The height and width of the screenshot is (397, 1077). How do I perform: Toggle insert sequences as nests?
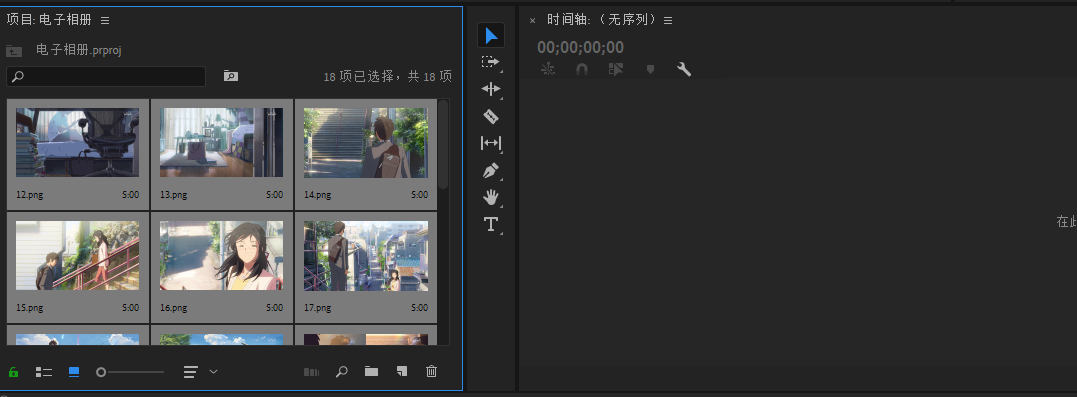pos(547,69)
